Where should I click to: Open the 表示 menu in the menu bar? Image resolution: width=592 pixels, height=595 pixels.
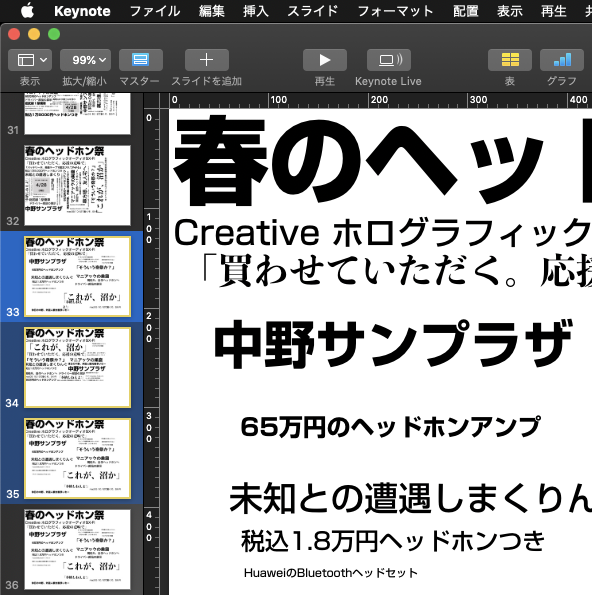510,11
